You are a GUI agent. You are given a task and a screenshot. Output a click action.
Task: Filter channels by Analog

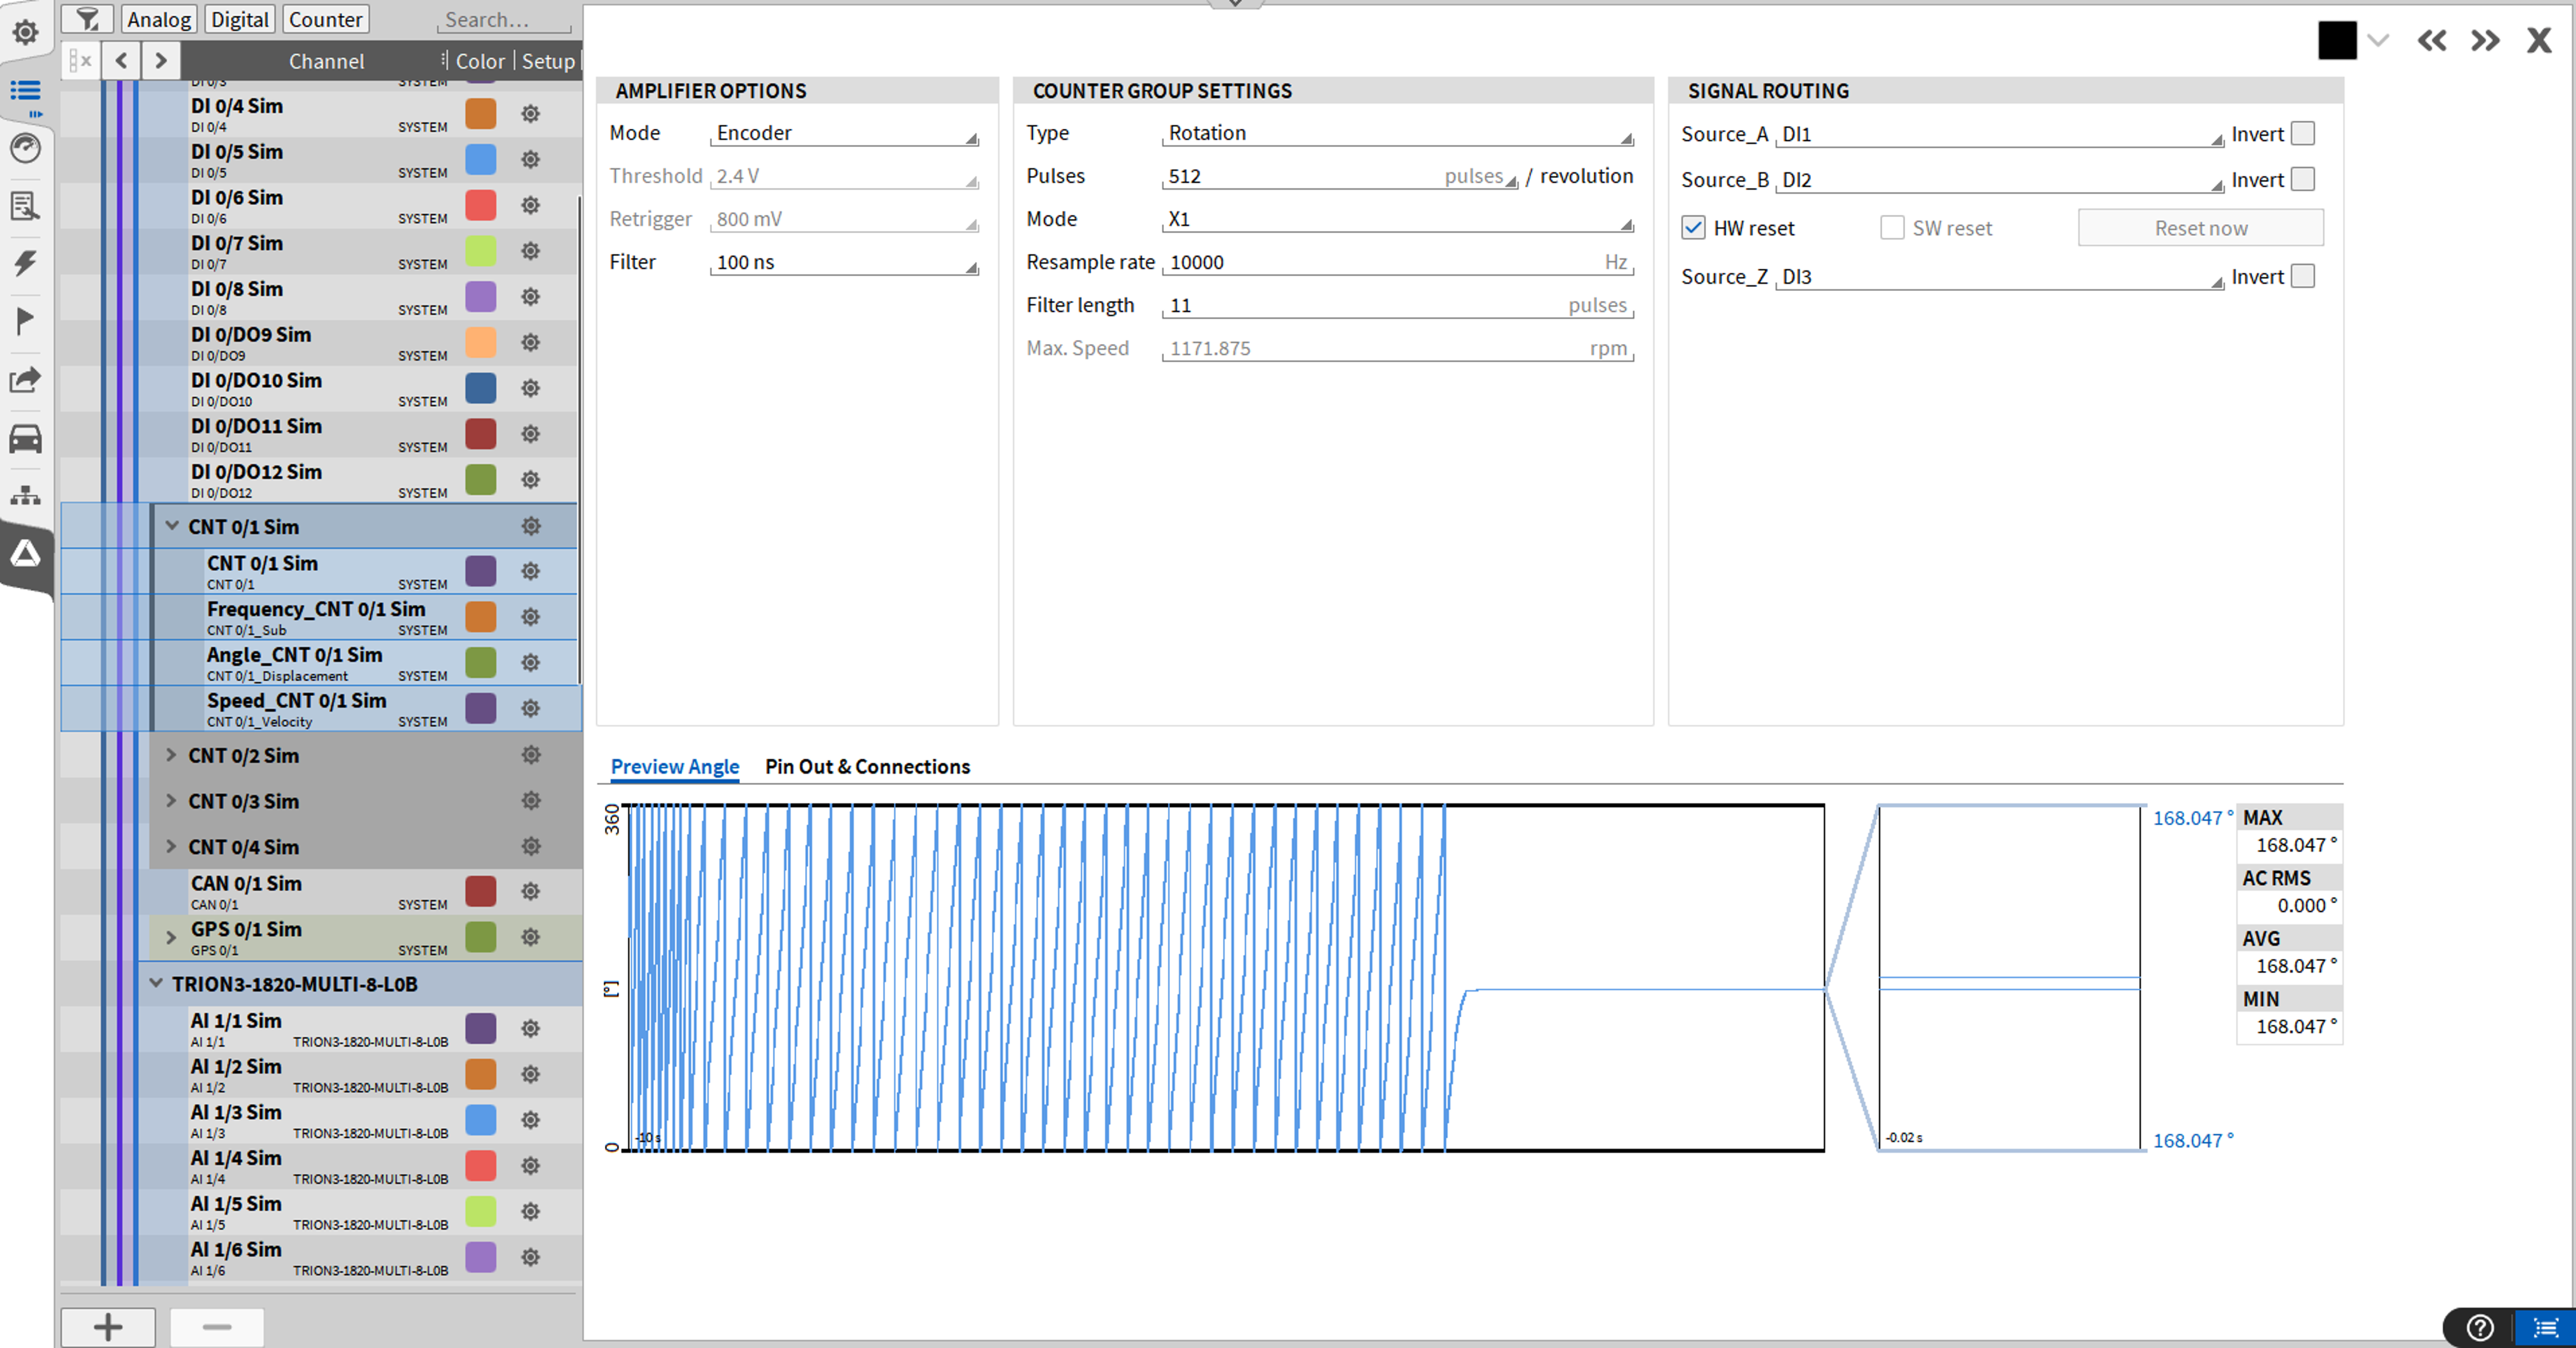159,19
